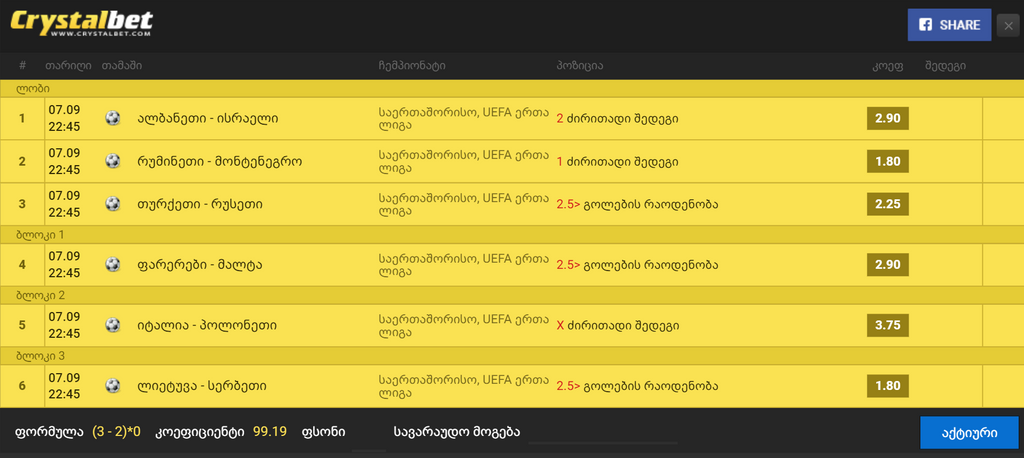Select the 2.90 odds for ალბანეთი - ისრაელი

coord(888,118)
